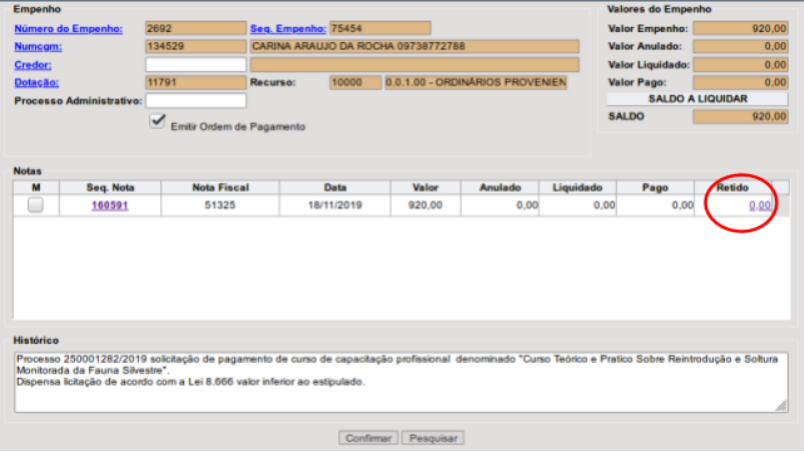Click the Seq. Empenho link
This screenshot has height=457, width=804.
tap(288, 29)
